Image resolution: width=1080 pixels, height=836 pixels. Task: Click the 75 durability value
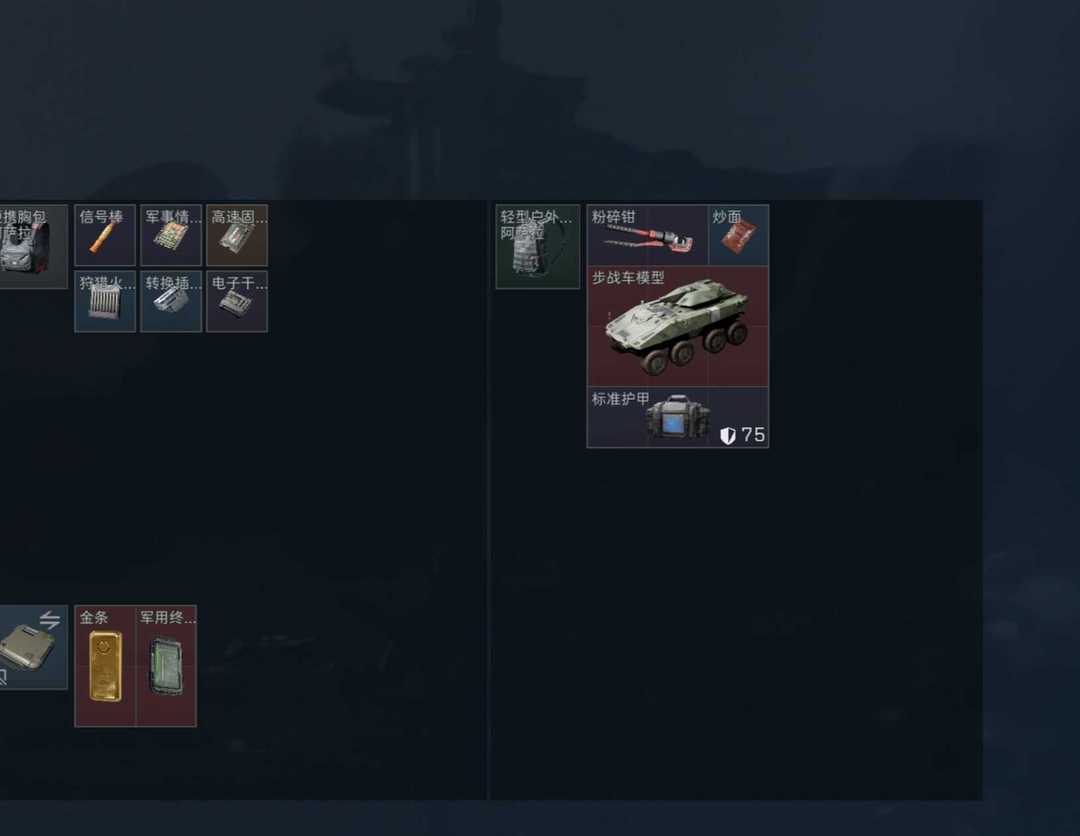pyautogui.click(x=753, y=435)
